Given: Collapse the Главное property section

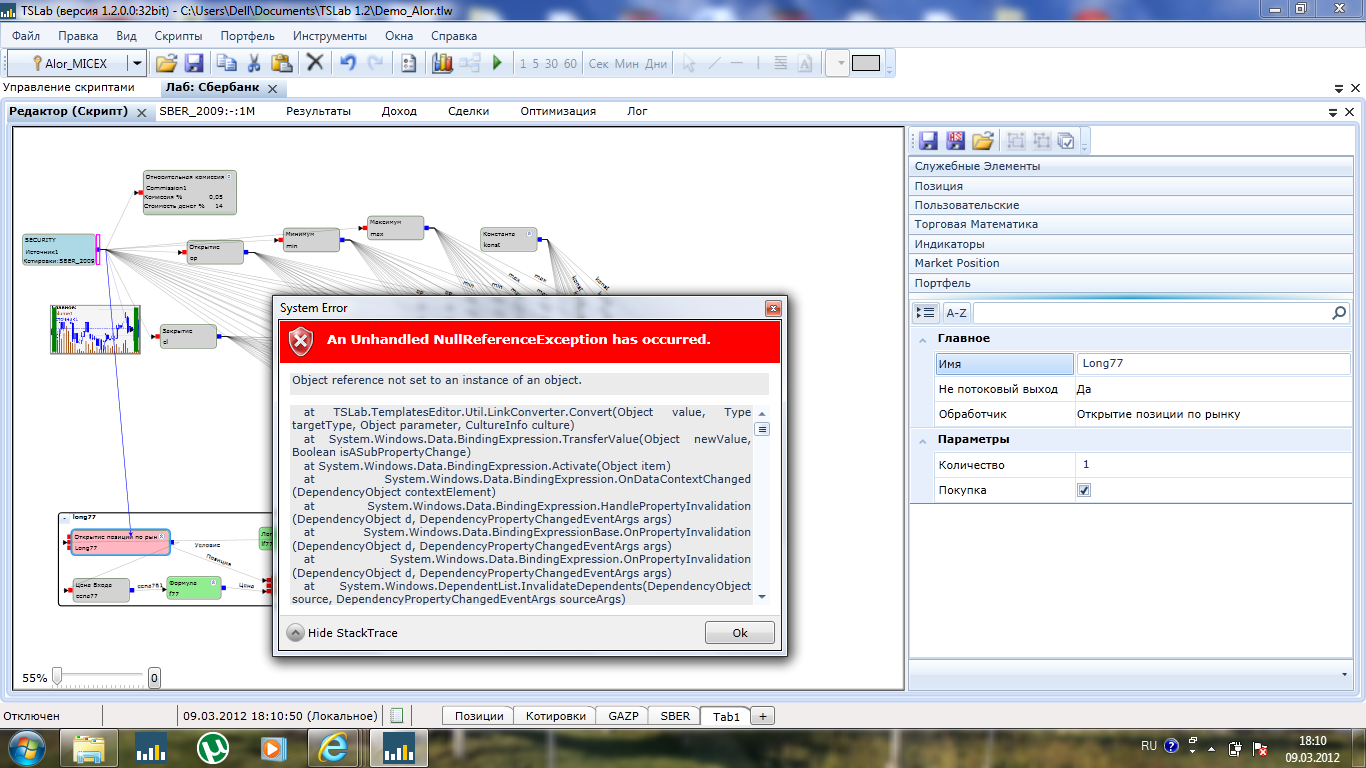Looking at the screenshot, I should click(922, 339).
